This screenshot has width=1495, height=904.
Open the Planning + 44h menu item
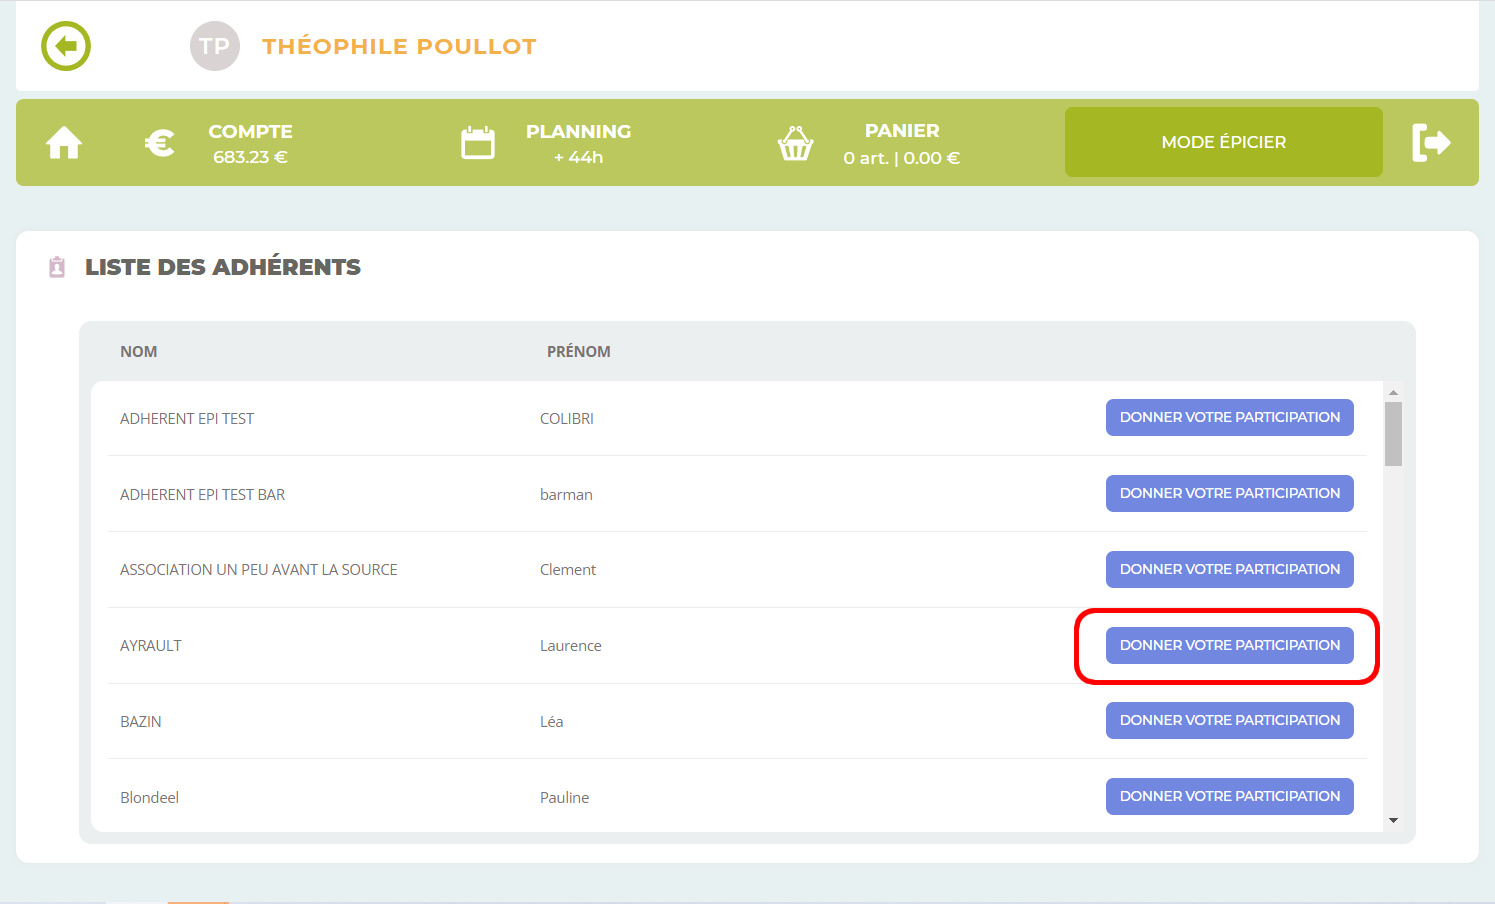click(578, 143)
